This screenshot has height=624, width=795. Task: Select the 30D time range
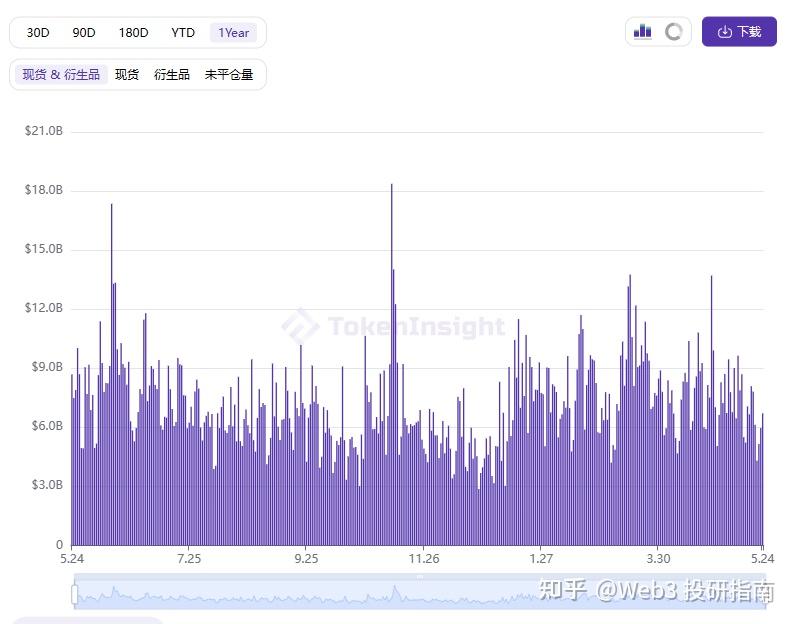(38, 32)
